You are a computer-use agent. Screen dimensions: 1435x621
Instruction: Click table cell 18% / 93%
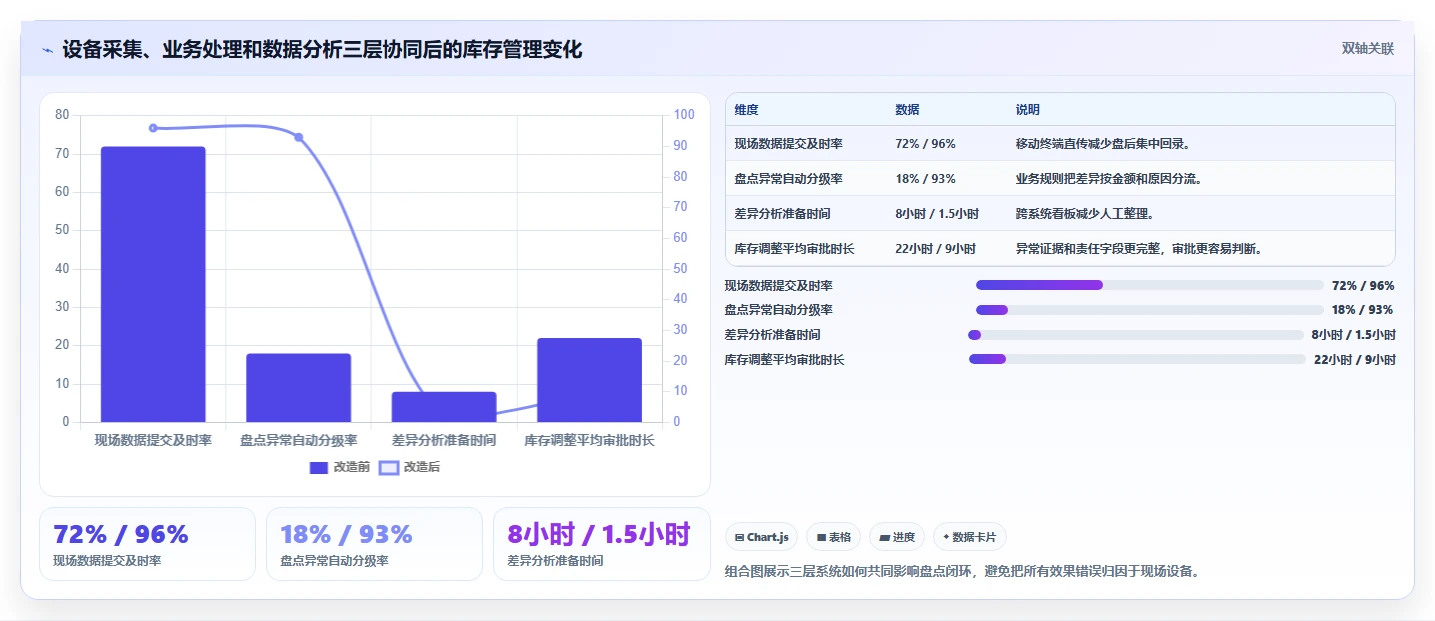(925, 179)
